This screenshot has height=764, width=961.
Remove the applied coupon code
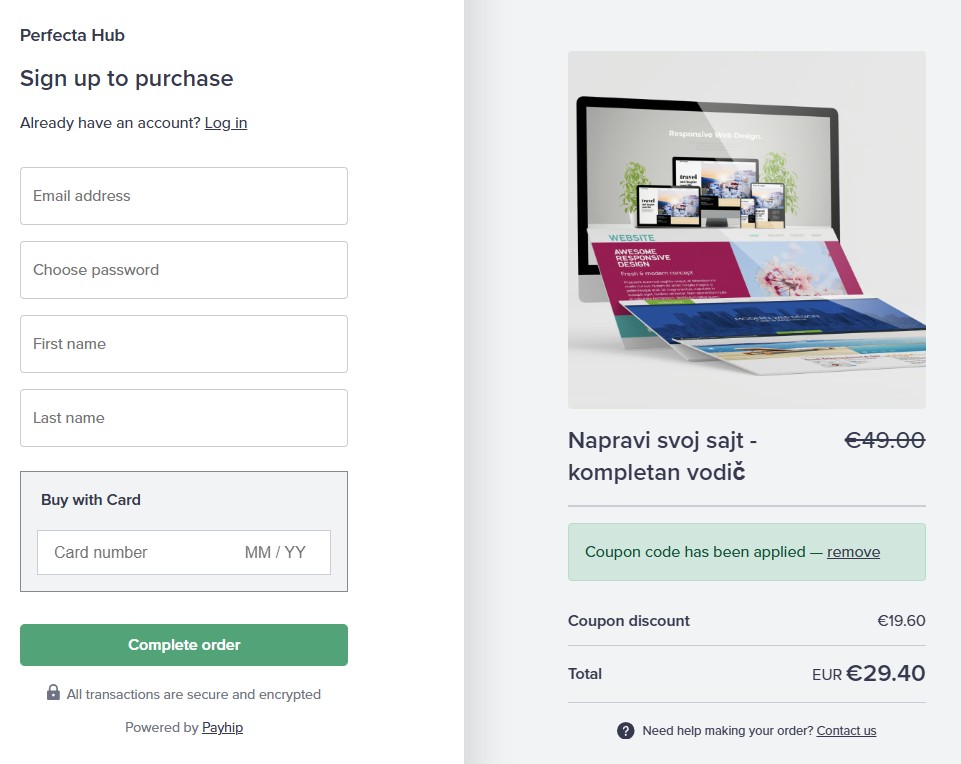click(x=853, y=552)
